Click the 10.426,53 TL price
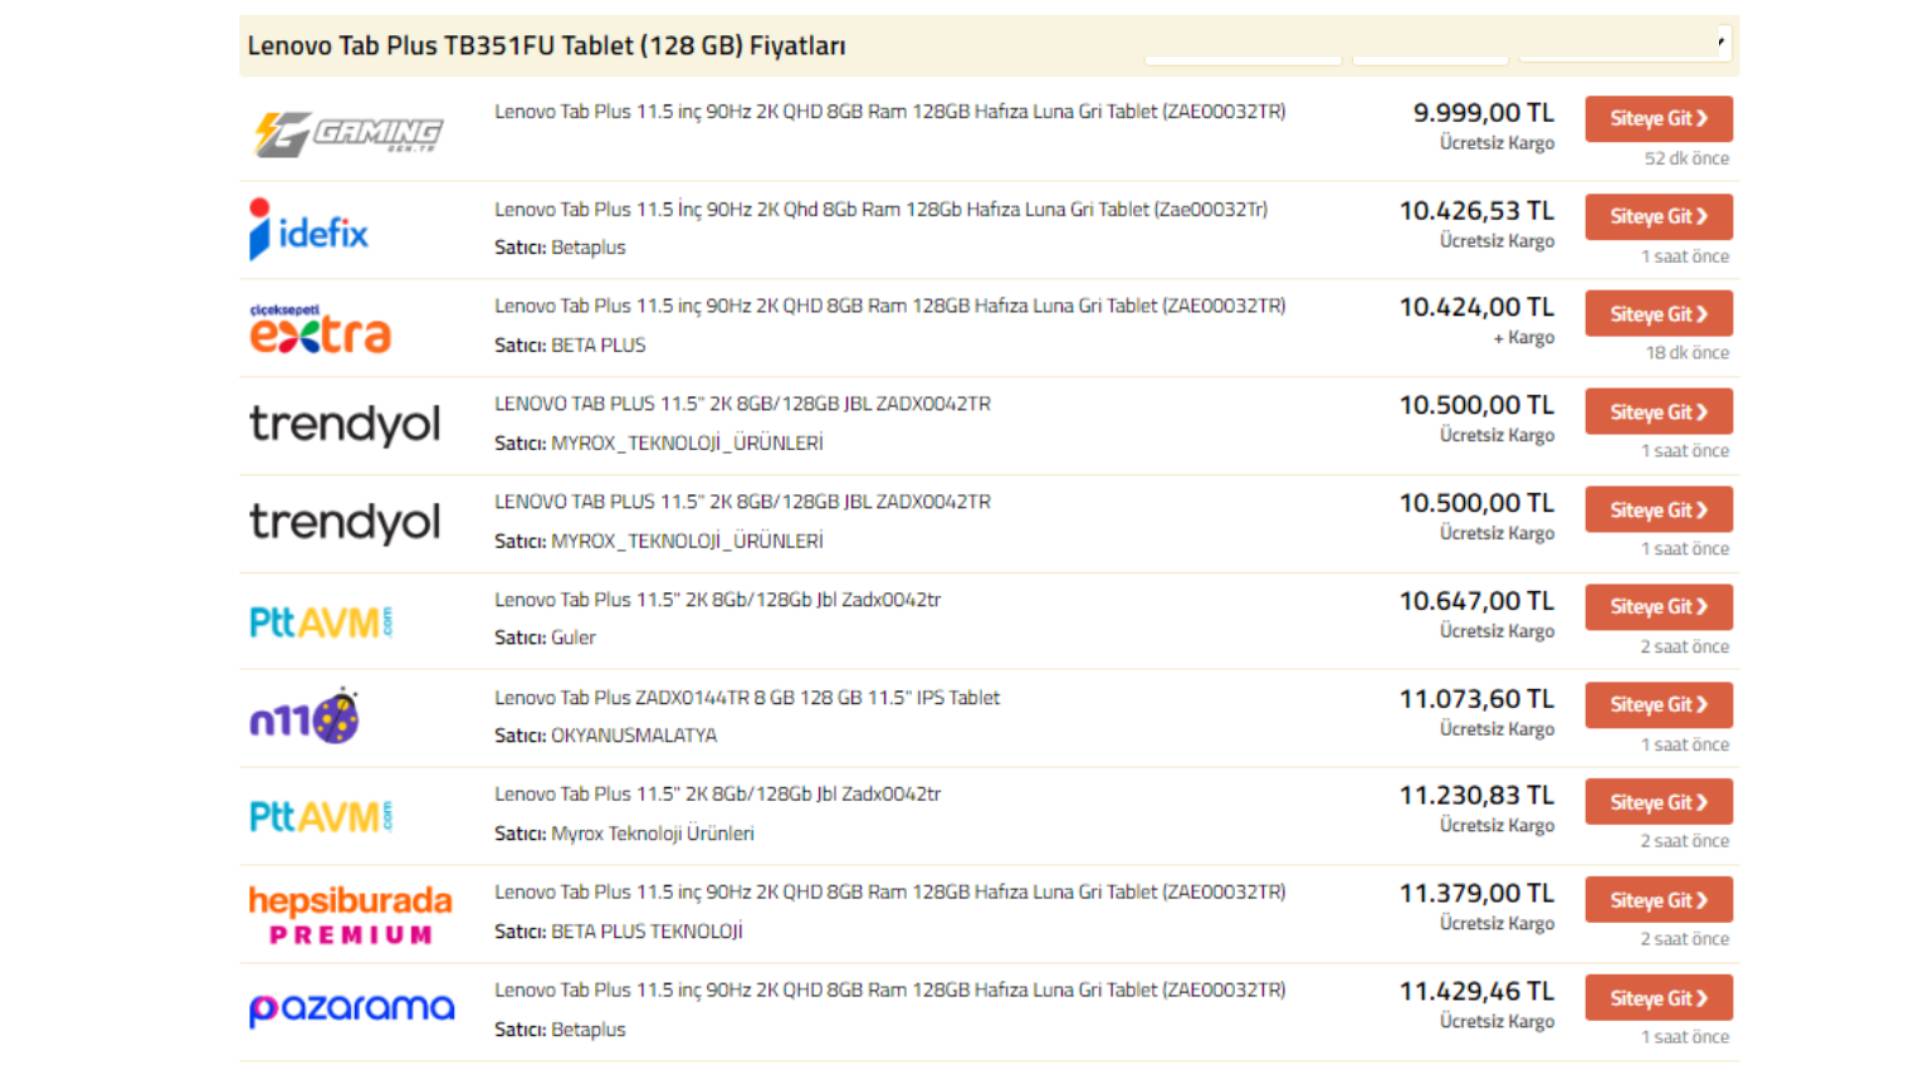Image resolution: width=1920 pixels, height=1080 pixels. click(x=1477, y=211)
